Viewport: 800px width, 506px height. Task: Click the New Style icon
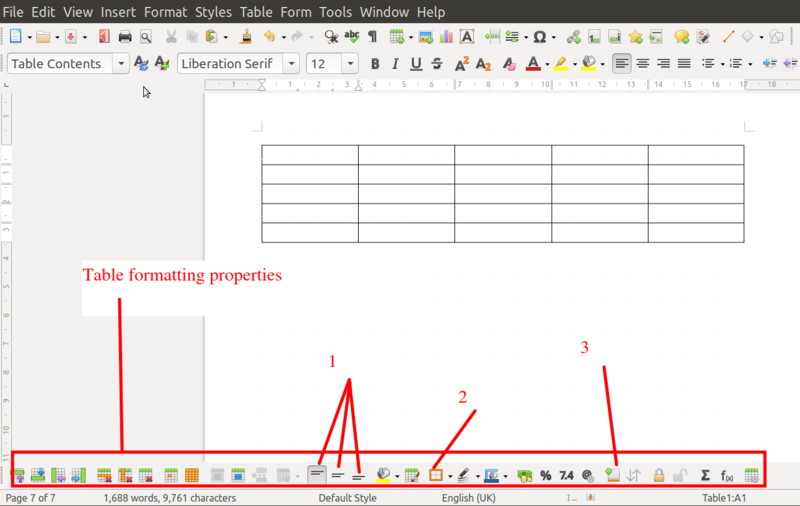click(162, 64)
